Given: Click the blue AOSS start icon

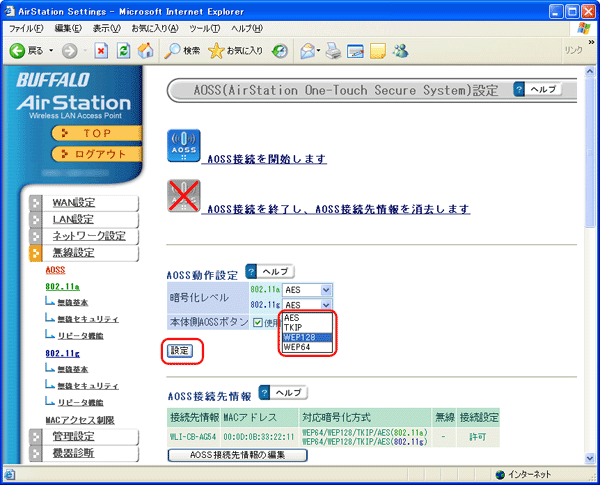Looking at the screenshot, I should [x=184, y=145].
